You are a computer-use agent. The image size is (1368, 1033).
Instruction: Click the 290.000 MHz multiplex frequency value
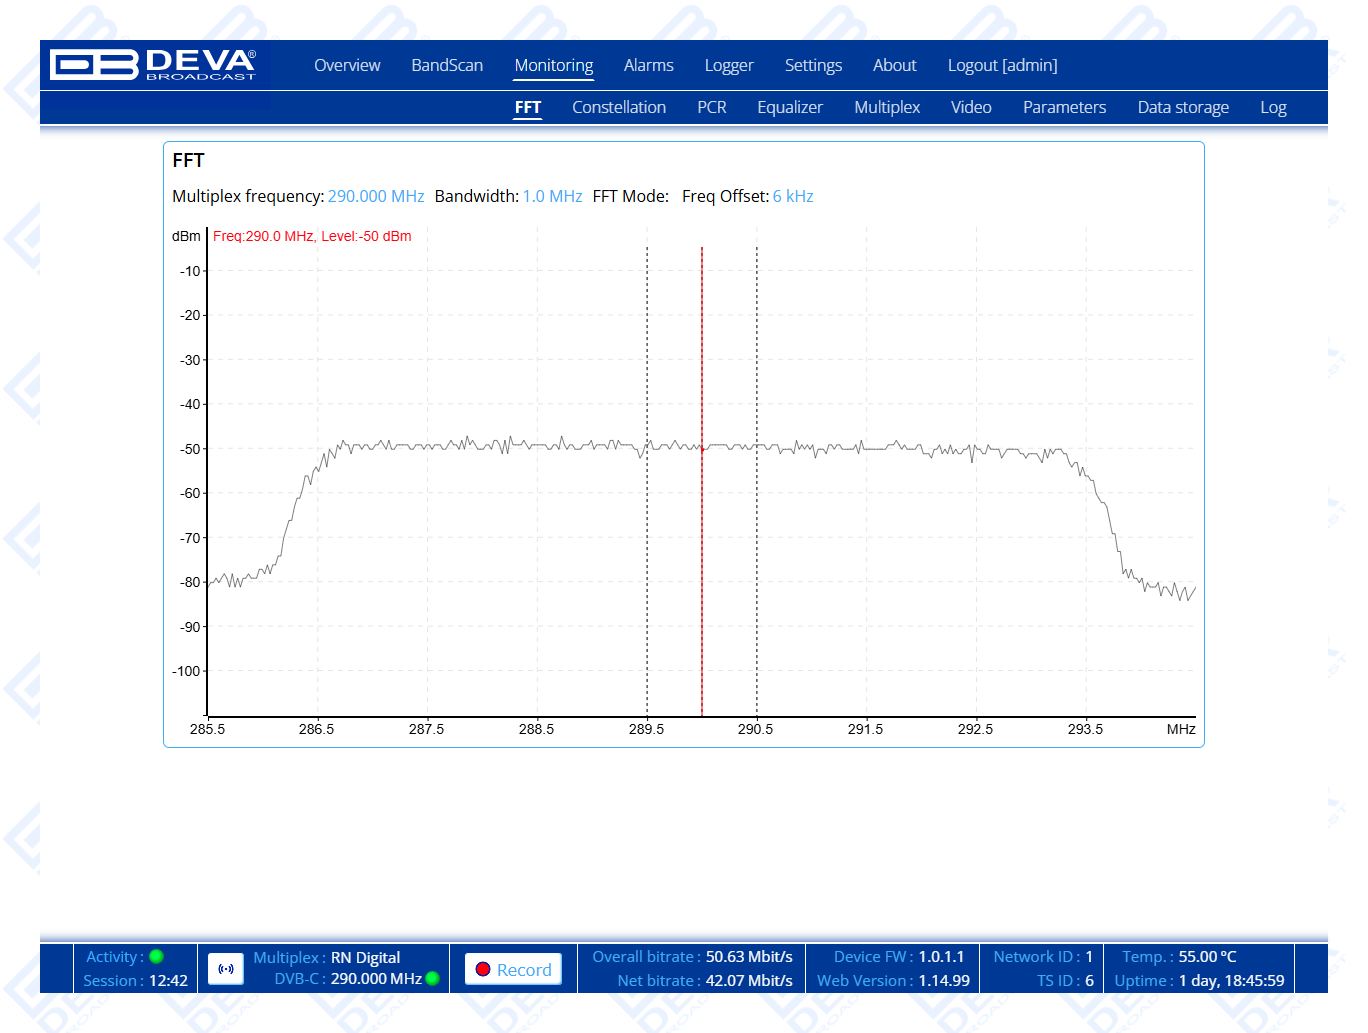376,197
